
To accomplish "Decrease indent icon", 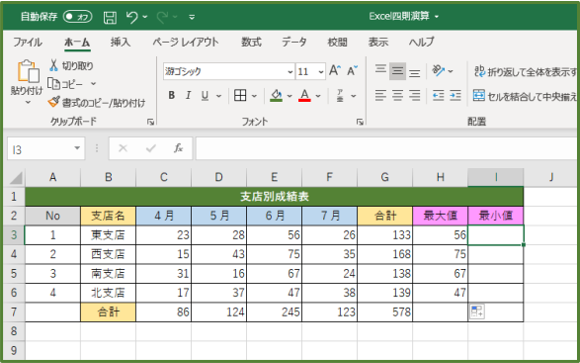I will pyautogui.click(x=438, y=96).
